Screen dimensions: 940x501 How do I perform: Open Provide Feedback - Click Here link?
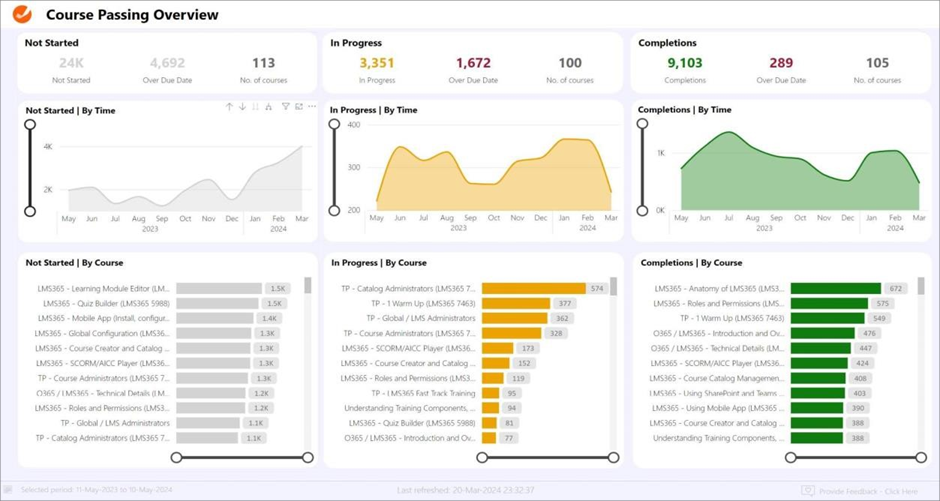coord(868,491)
